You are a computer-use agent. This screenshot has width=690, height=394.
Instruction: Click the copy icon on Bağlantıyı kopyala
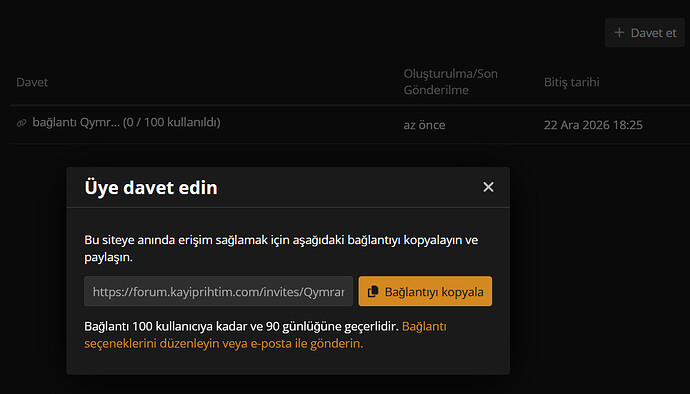click(x=373, y=291)
